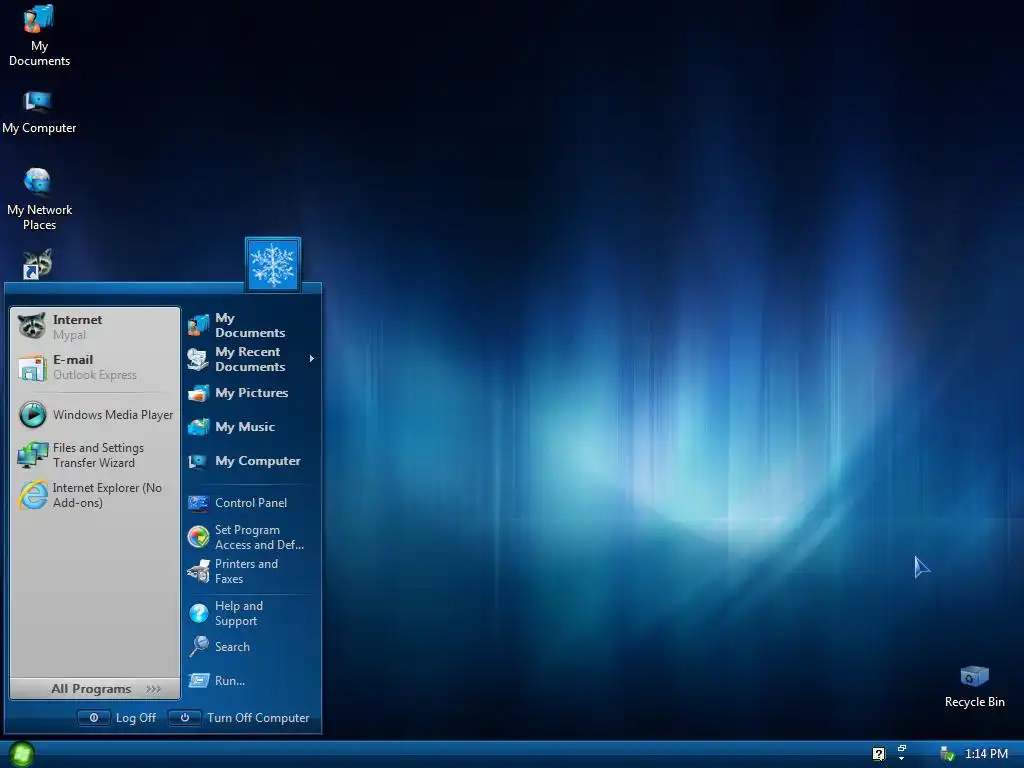This screenshot has height=768, width=1024.
Task: Click the green Start orb on the taskbar
Action: 22,754
